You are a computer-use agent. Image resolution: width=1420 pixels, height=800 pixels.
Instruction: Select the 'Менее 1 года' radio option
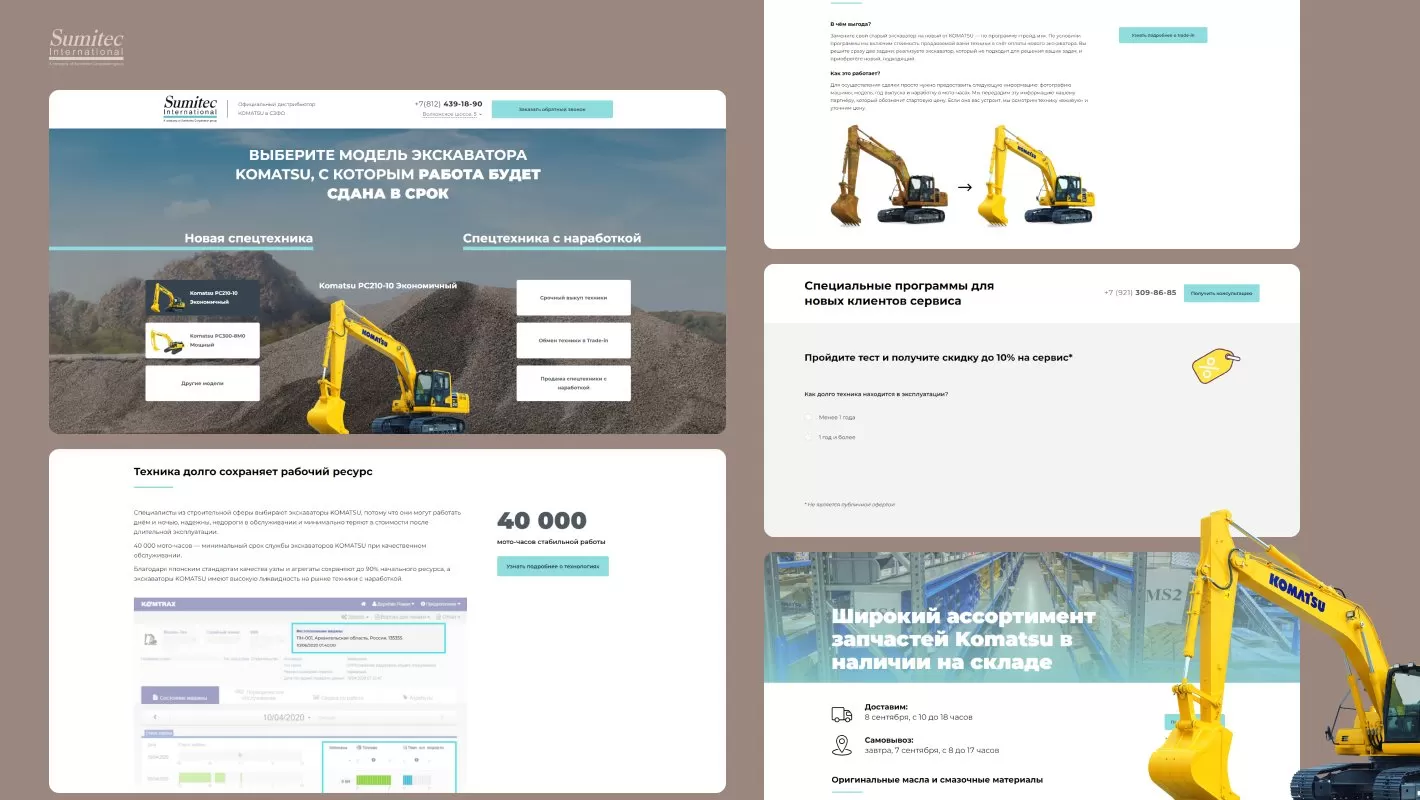[x=809, y=417]
